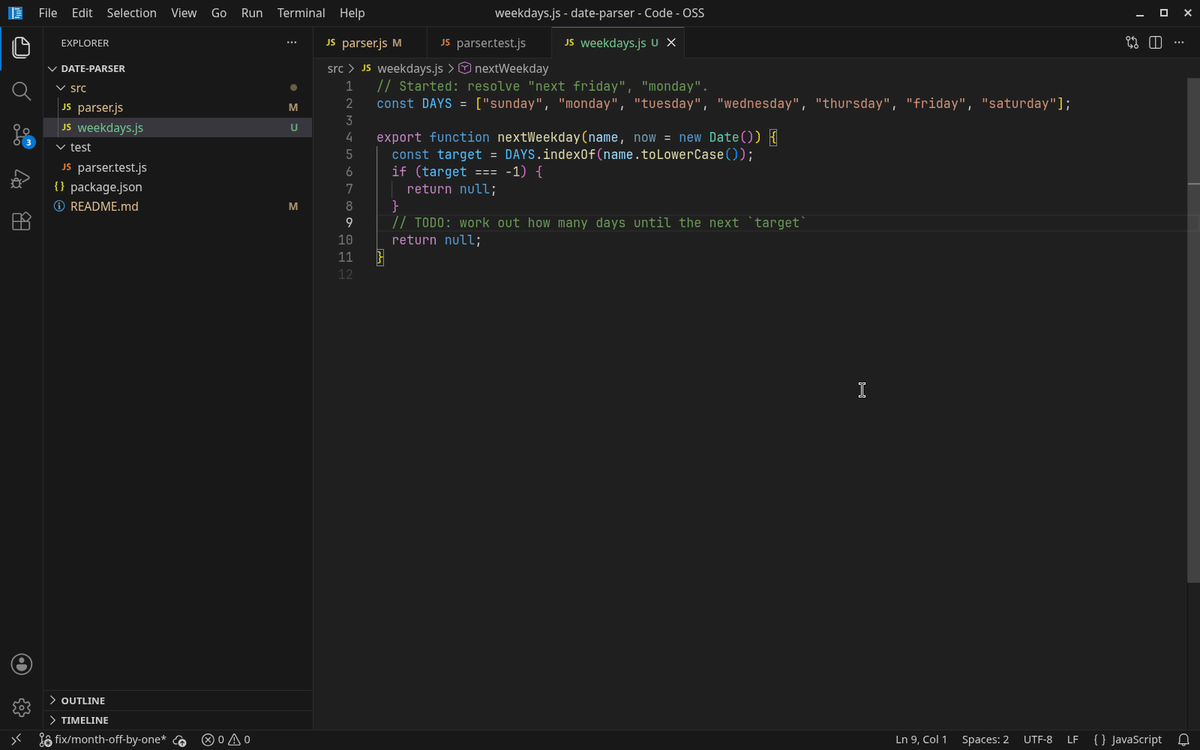The height and width of the screenshot is (750, 1200).
Task: Publish branch via cloud icon in status bar
Action: click(180, 740)
